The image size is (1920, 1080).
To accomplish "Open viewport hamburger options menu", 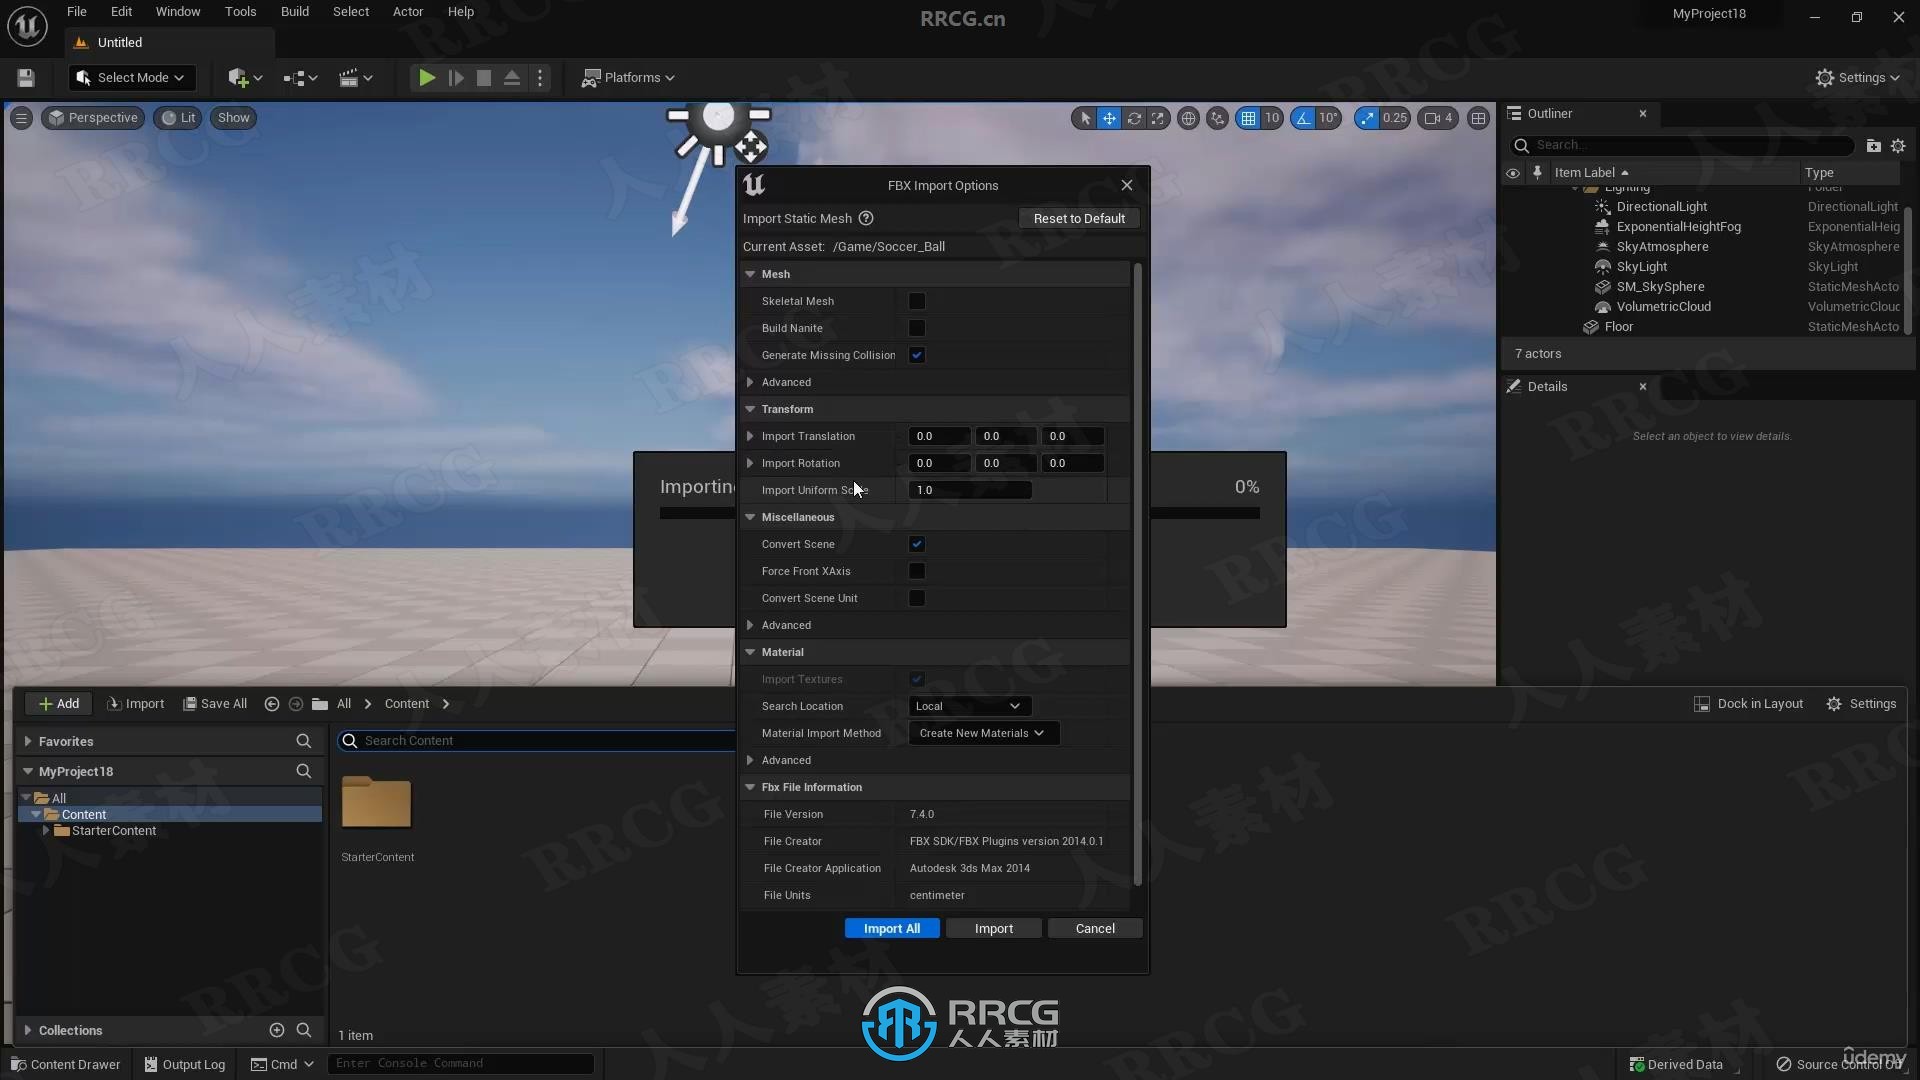I will [x=21, y=118].
